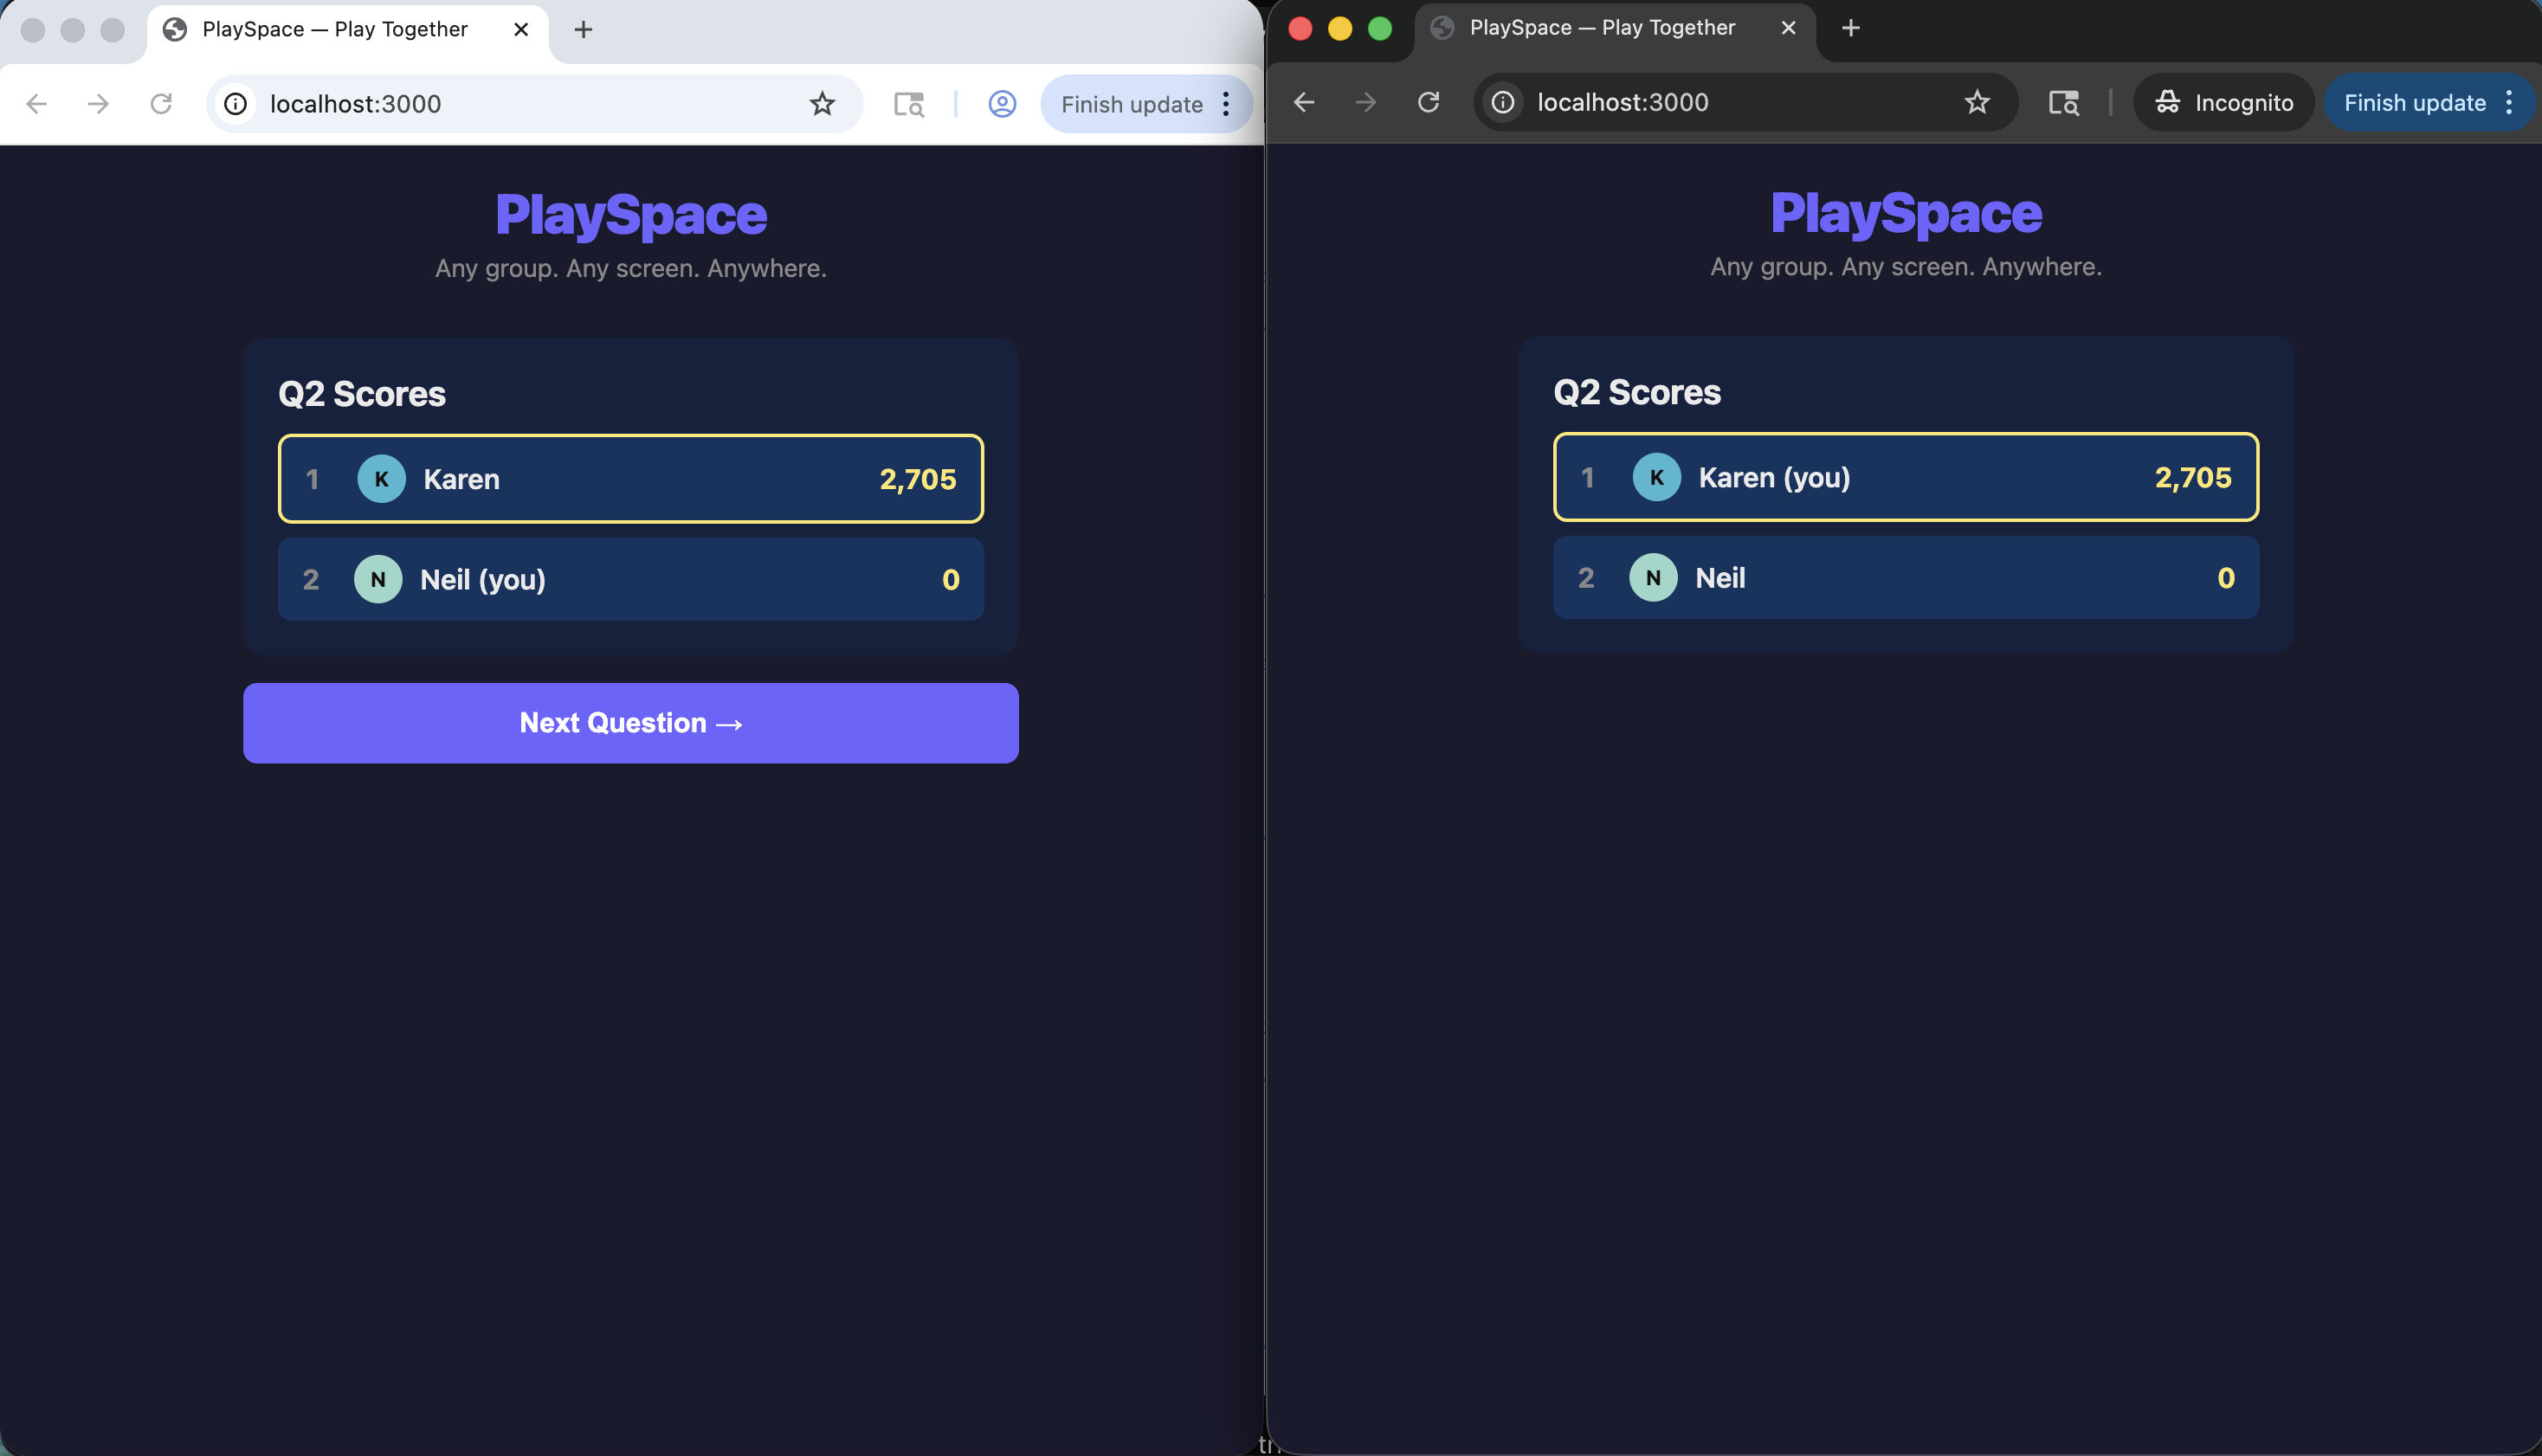Click the search tabs icon in Incognito toolbar
The image size is (2542, 1456).
(2064, 102)
